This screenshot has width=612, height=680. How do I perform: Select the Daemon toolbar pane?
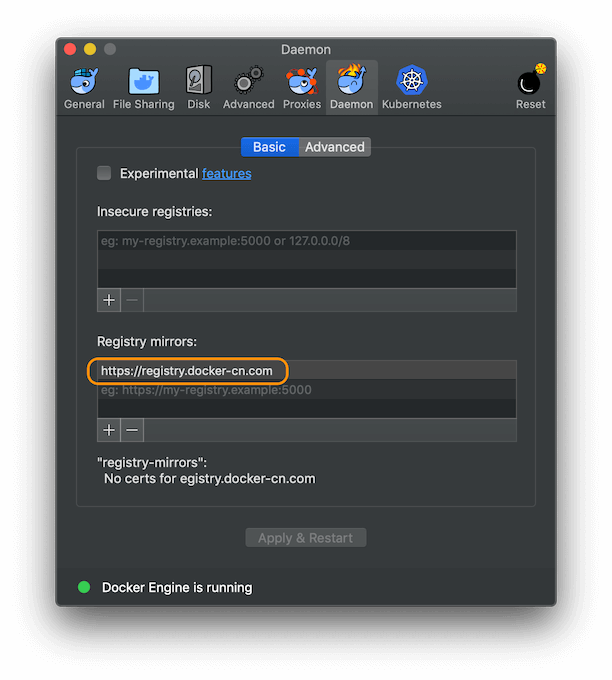pyautogui.click(x=351, y=88)
